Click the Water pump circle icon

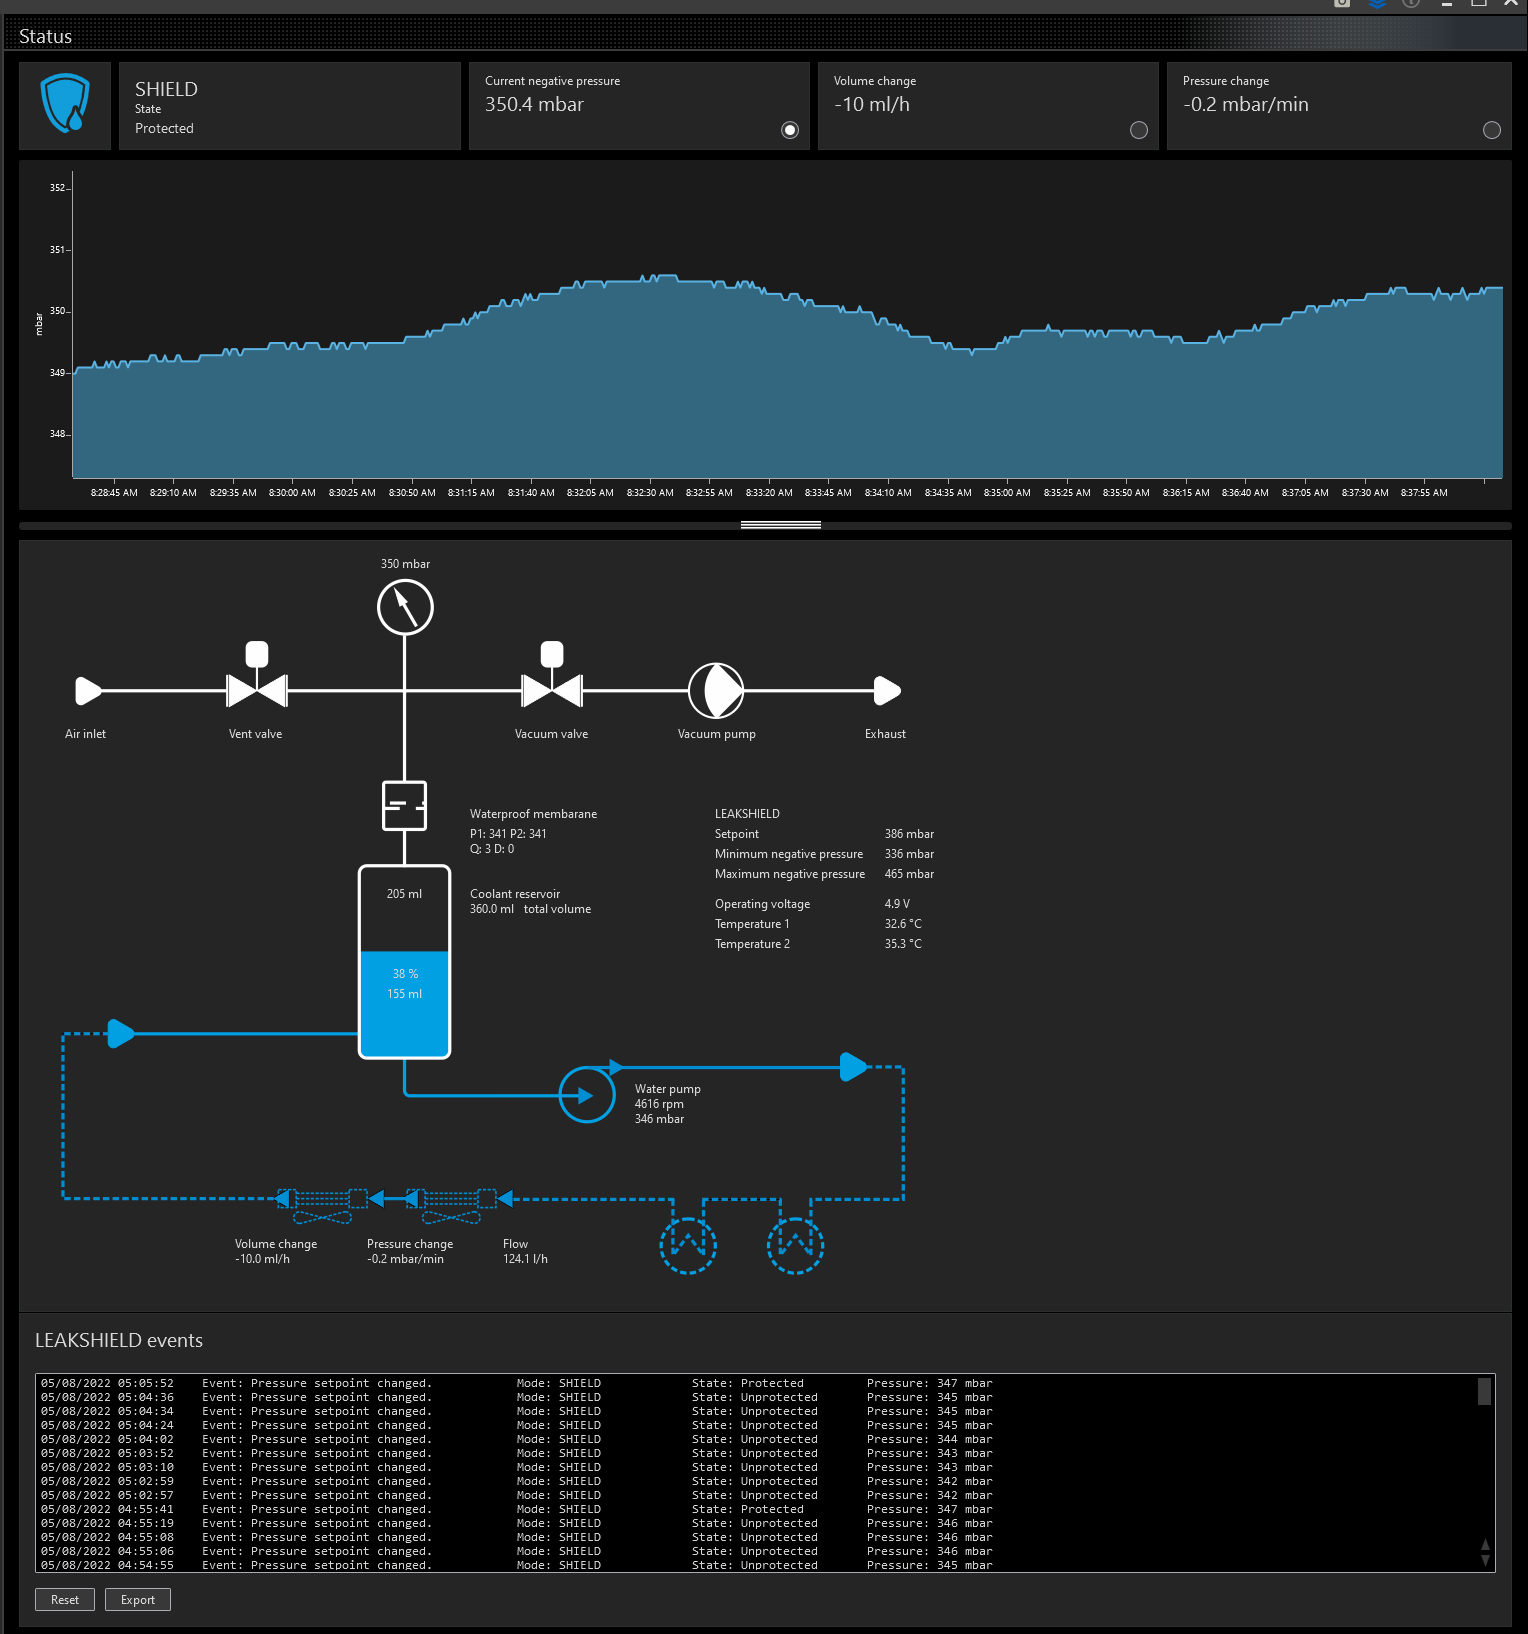[x=587, y=1095]
